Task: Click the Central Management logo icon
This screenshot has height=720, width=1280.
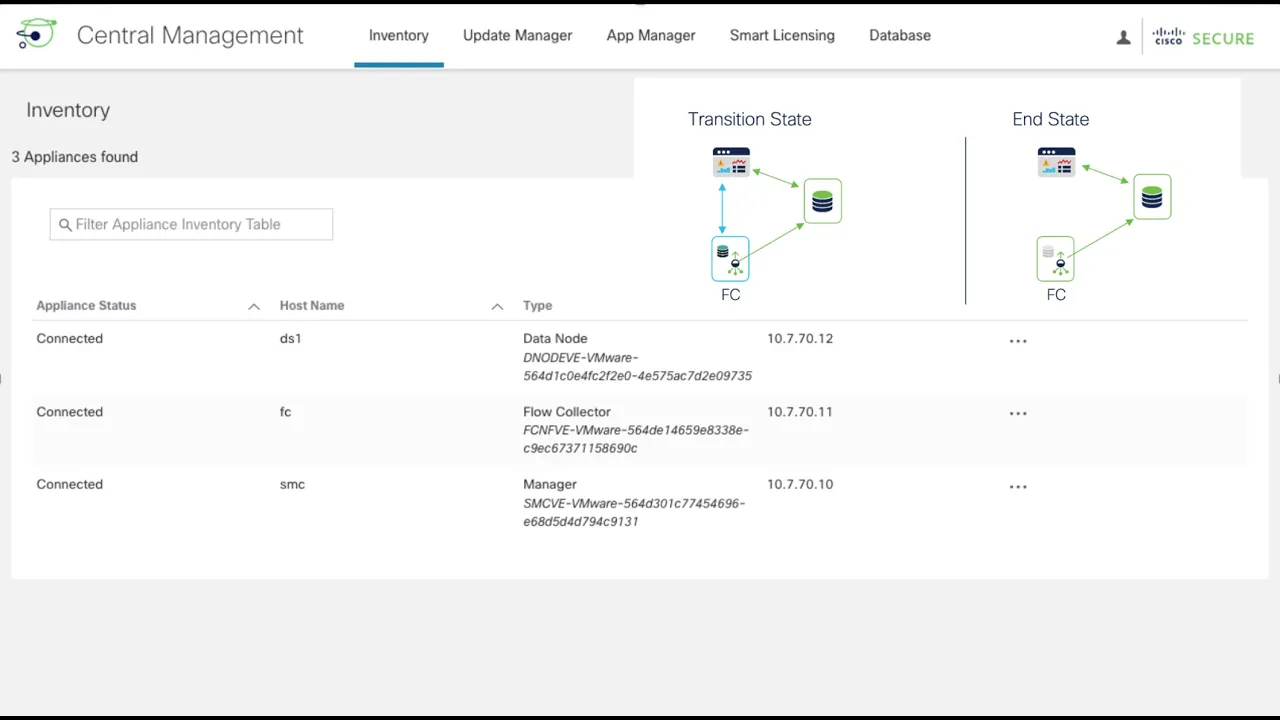Action: 36,35
